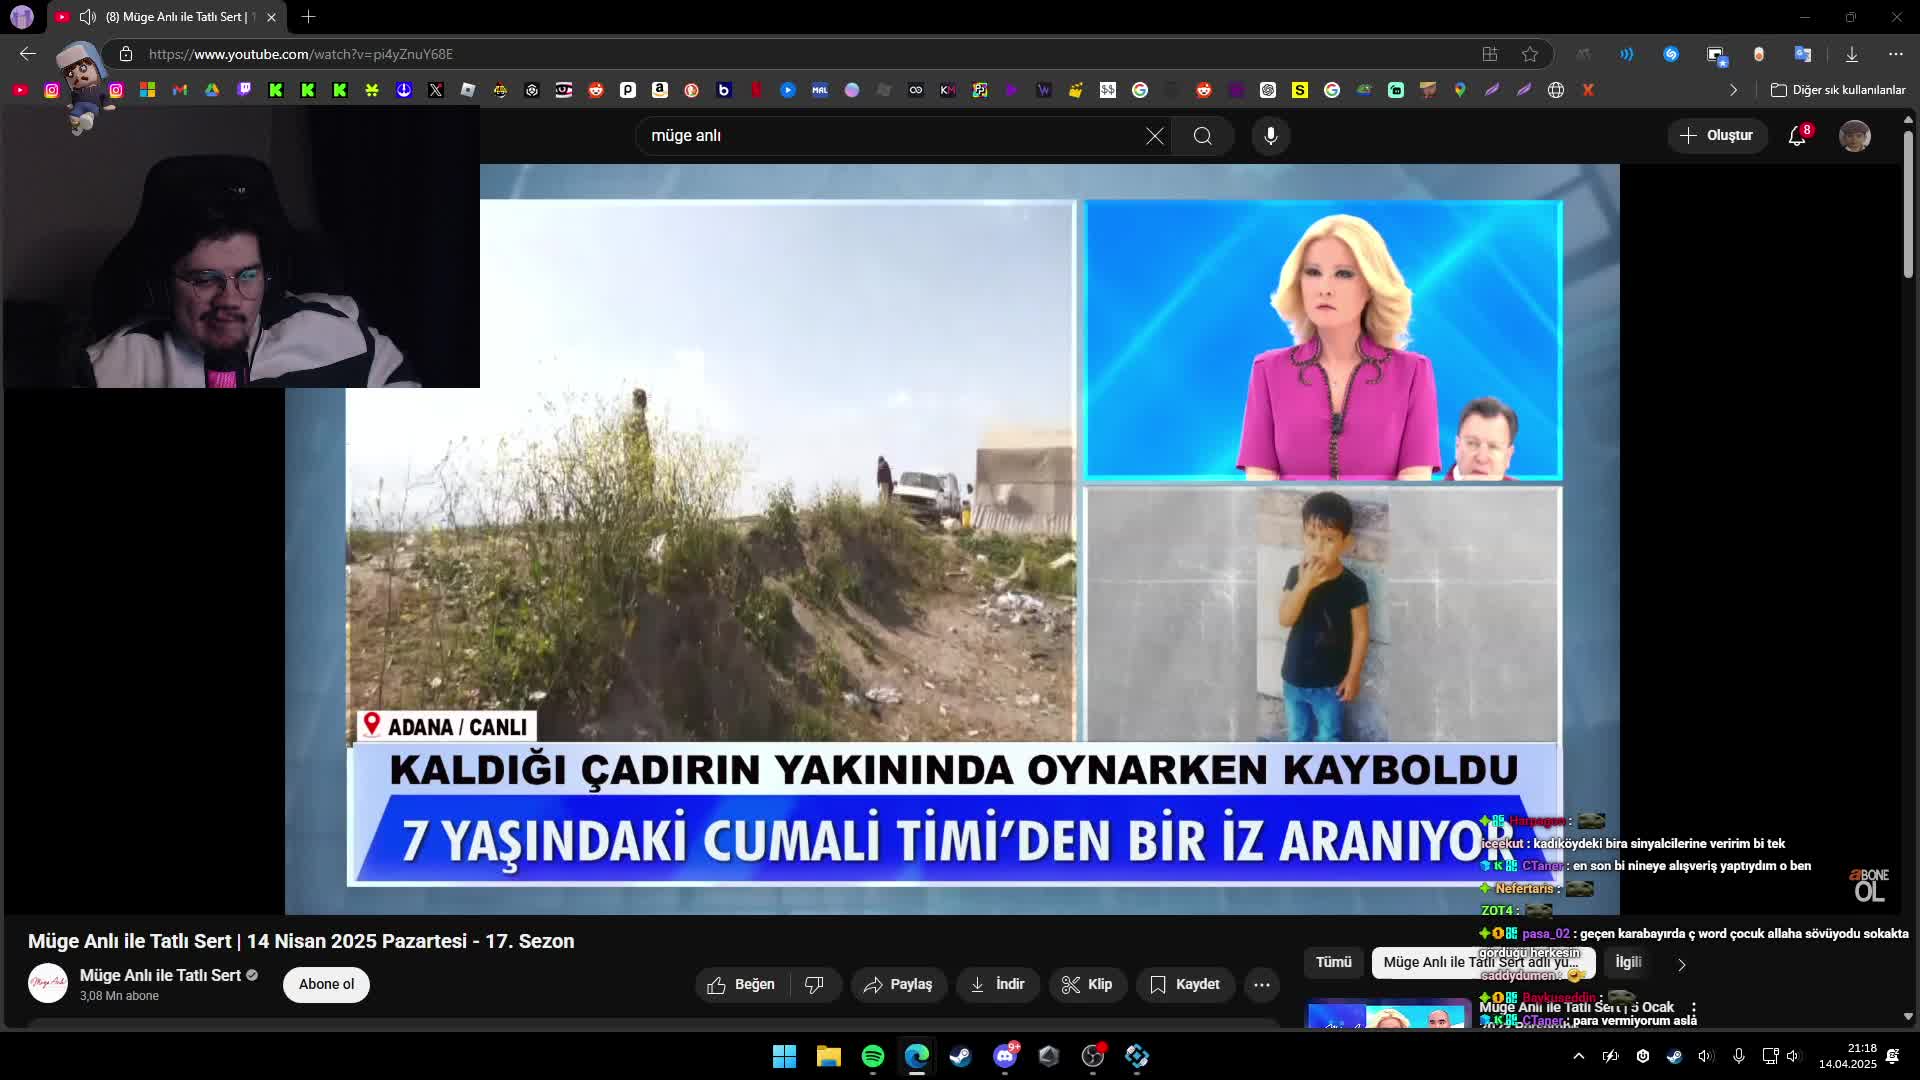Open the YouTube account avatar menu

1855,136
